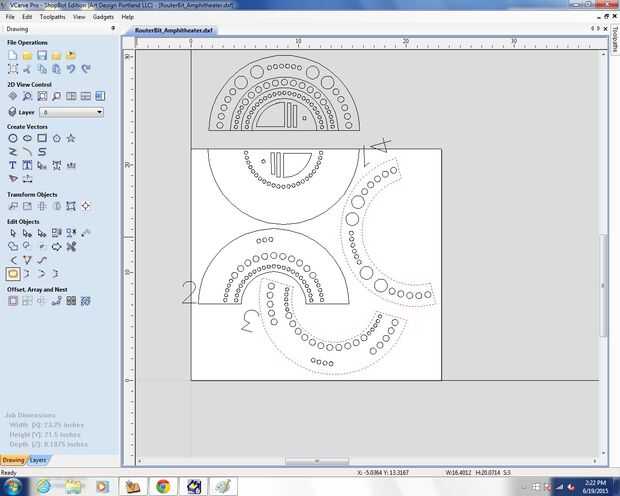The height and width of the screenshot is (496, 620).
Task: Open the distort objects tool in Transform
Action: [x=71, y=206]
